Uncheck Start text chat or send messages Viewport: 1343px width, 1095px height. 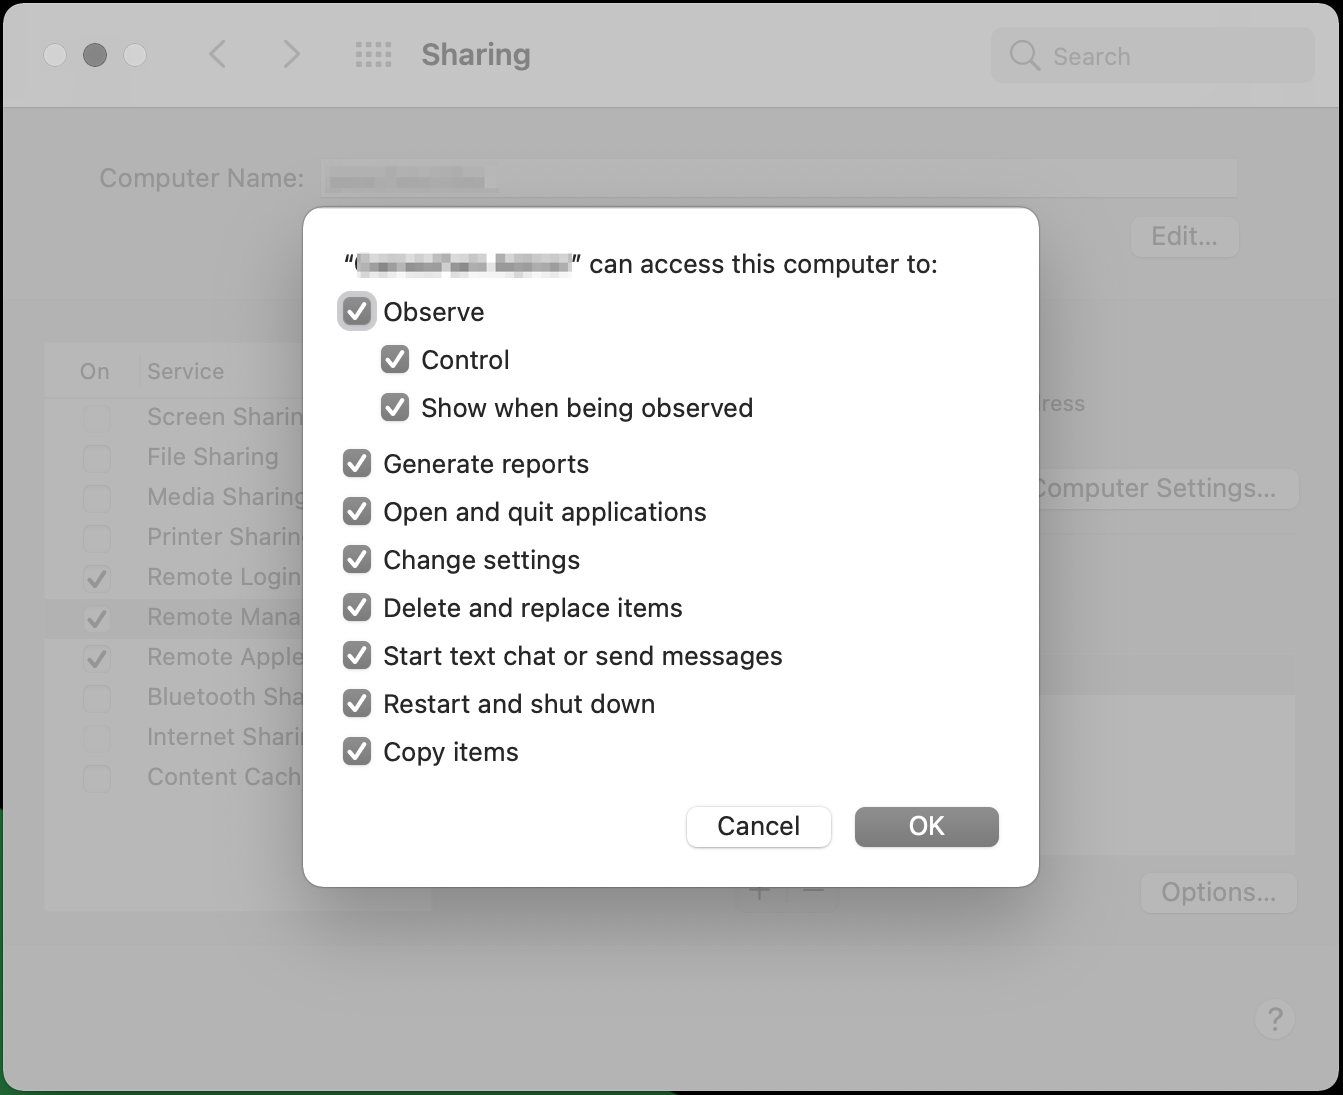click(357, 656)
